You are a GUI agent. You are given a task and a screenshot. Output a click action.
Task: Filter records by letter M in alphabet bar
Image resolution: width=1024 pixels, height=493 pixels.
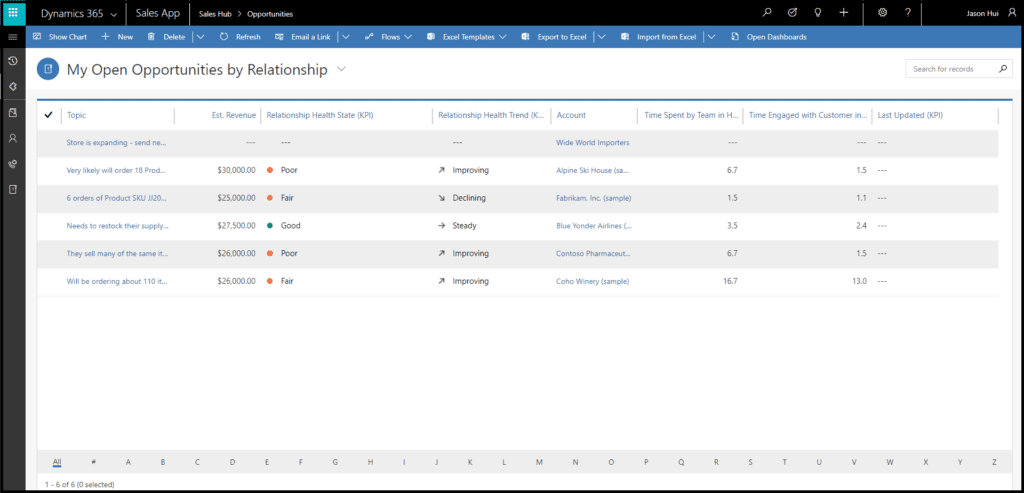[539, 462]
